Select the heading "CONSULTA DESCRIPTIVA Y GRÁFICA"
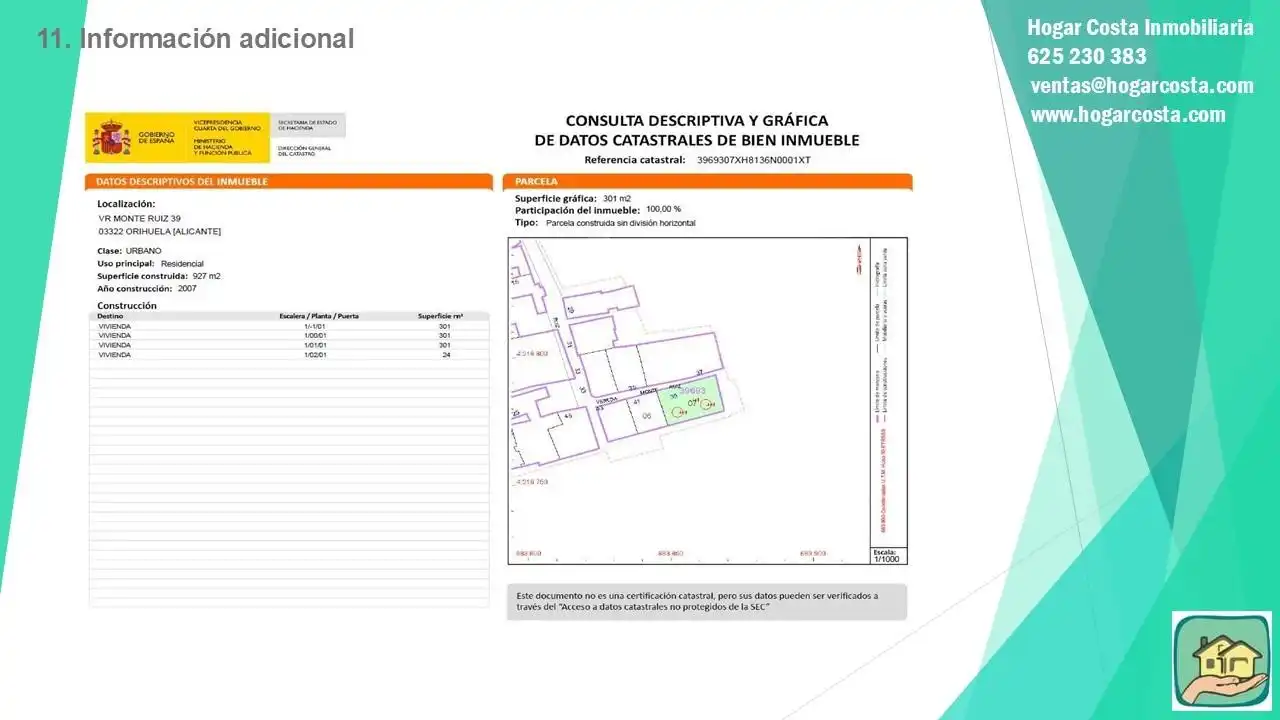This screenshot has width=1280, height=720. click(x=697, y=121)
